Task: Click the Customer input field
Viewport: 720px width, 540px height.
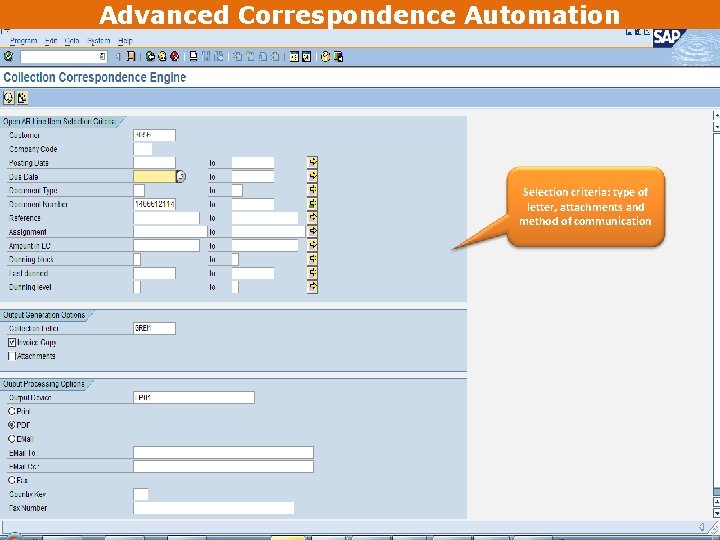Action: tap(154, 135)
